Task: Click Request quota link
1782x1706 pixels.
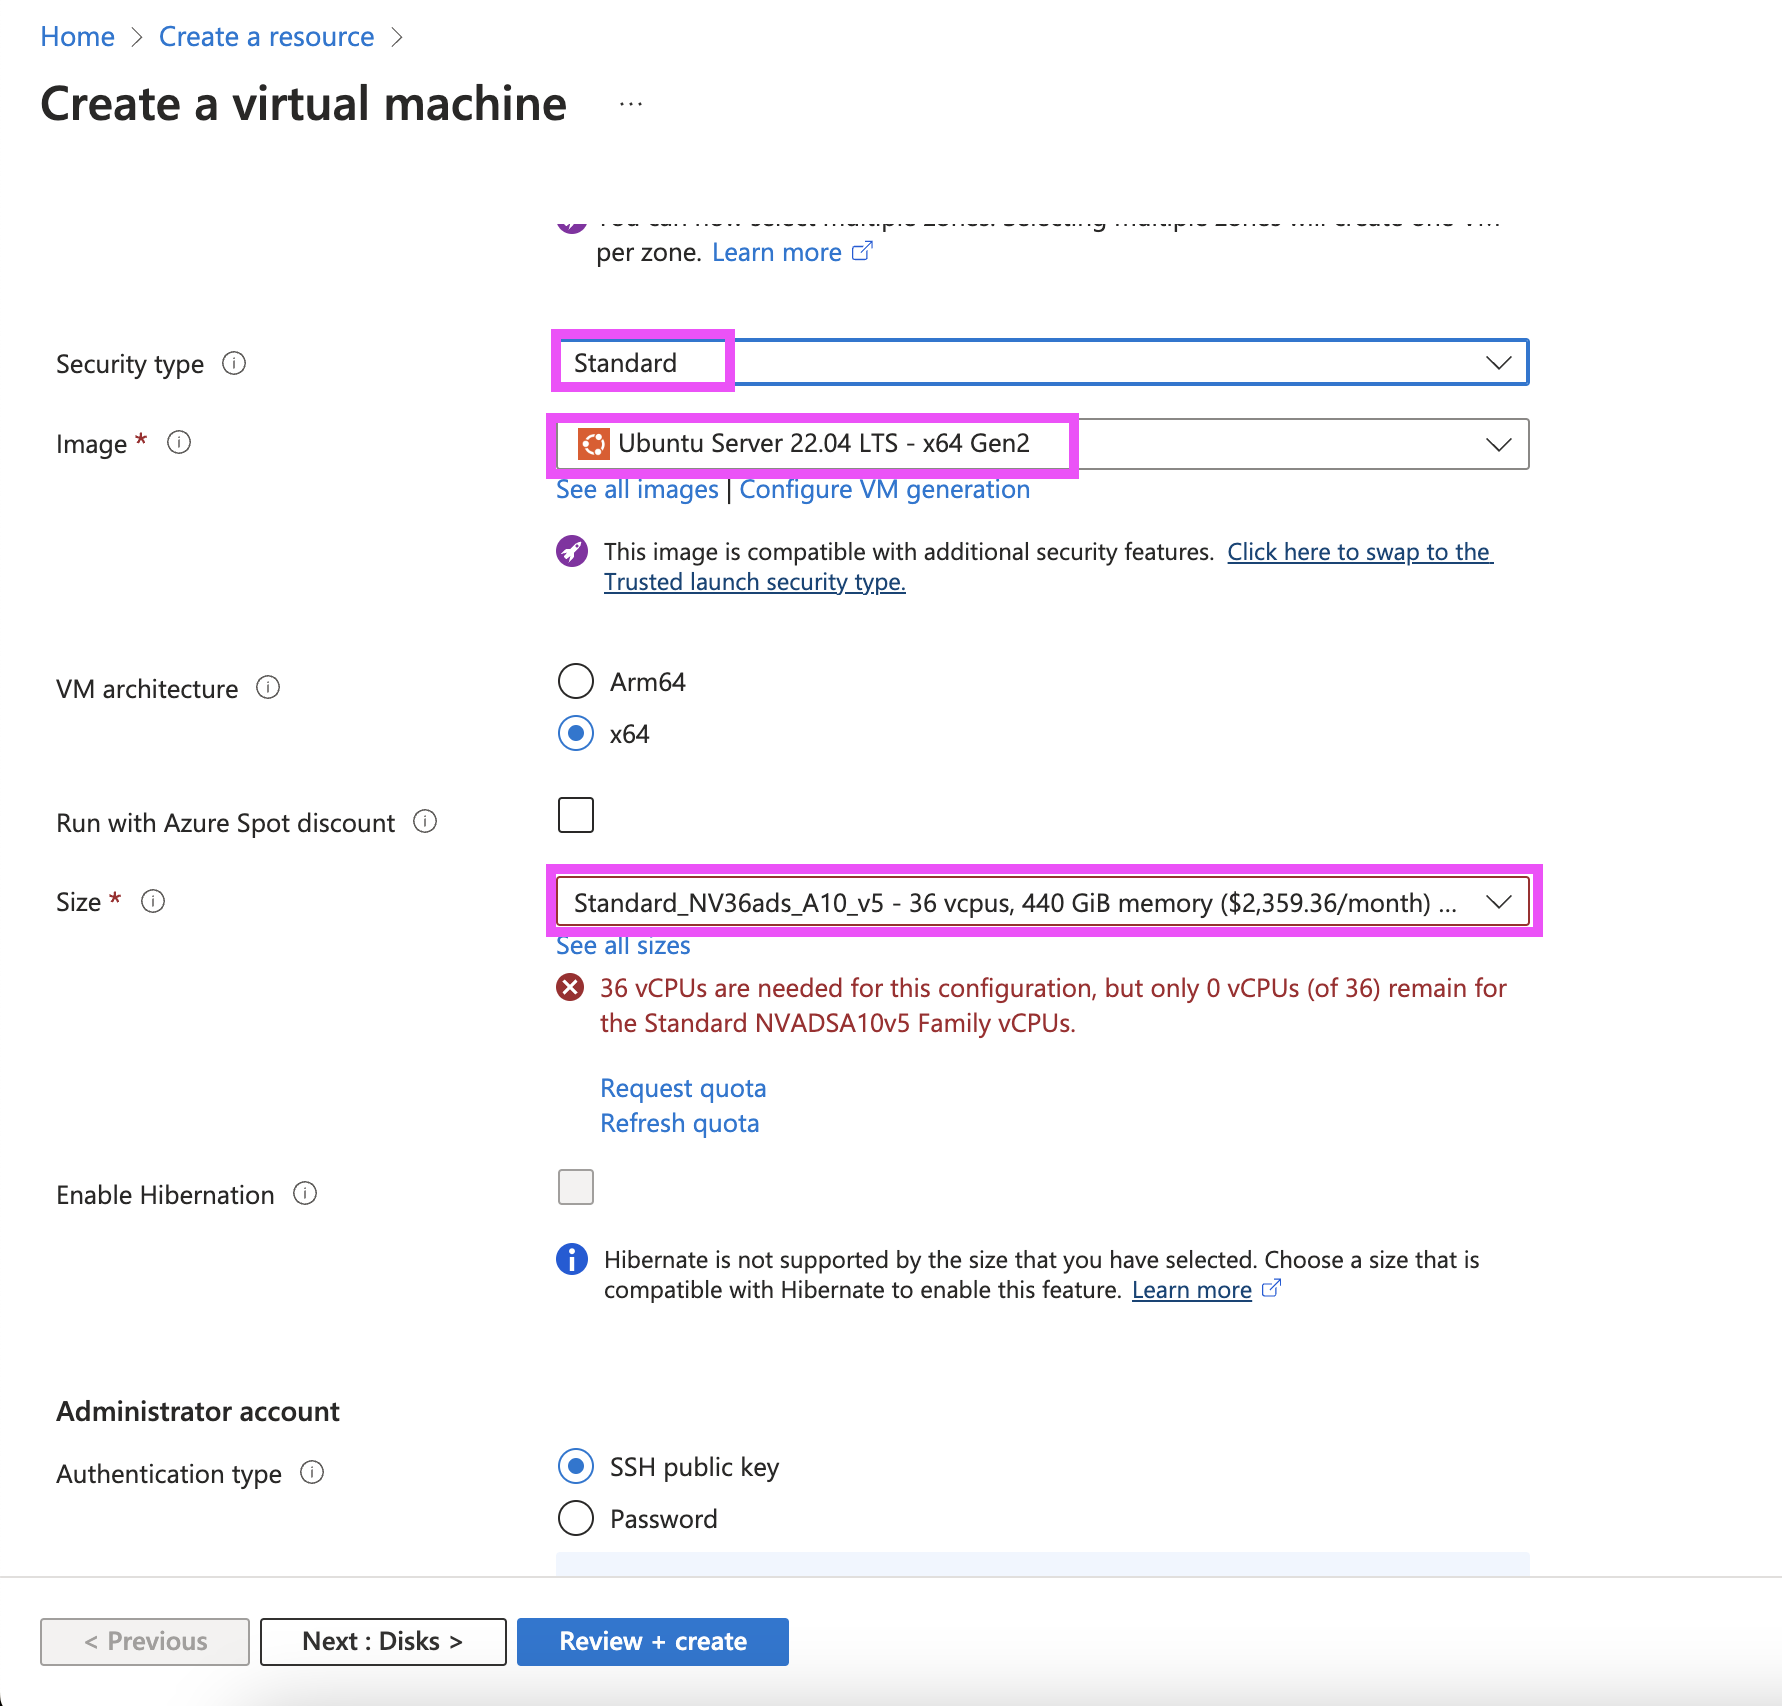Action: (x=683, y=1088)
